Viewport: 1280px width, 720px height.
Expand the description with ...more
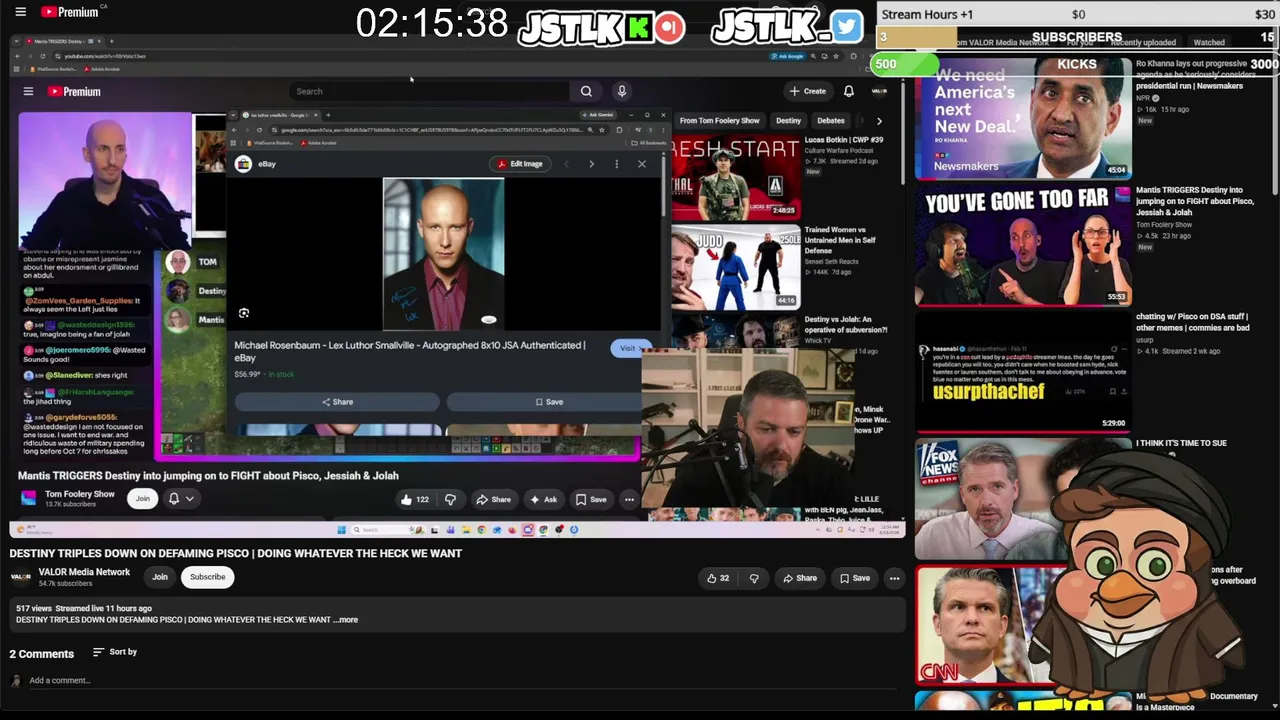[346, 620]
